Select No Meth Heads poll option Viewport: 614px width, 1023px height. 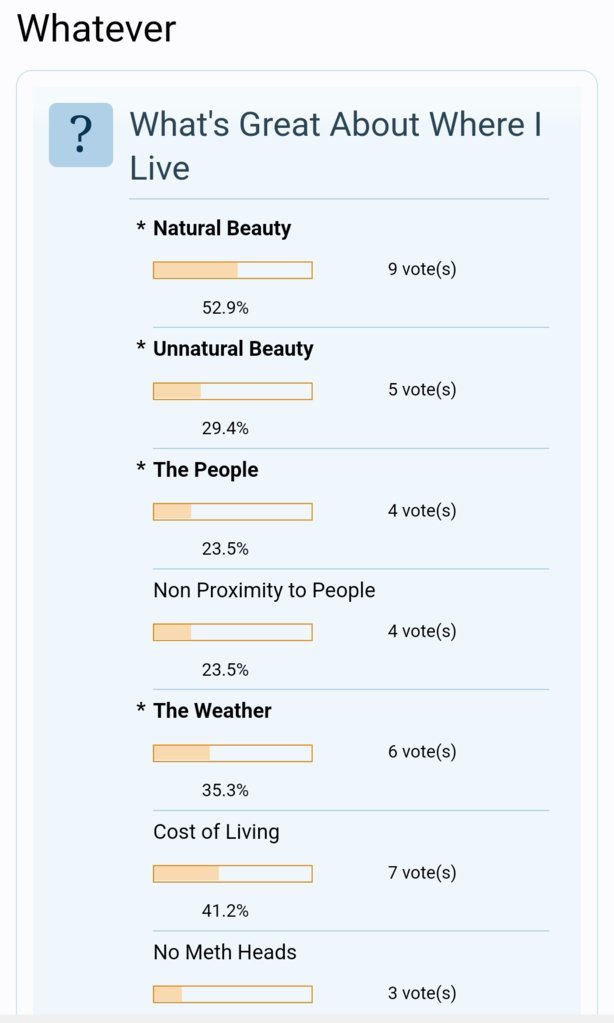click(x=224, y=952)
